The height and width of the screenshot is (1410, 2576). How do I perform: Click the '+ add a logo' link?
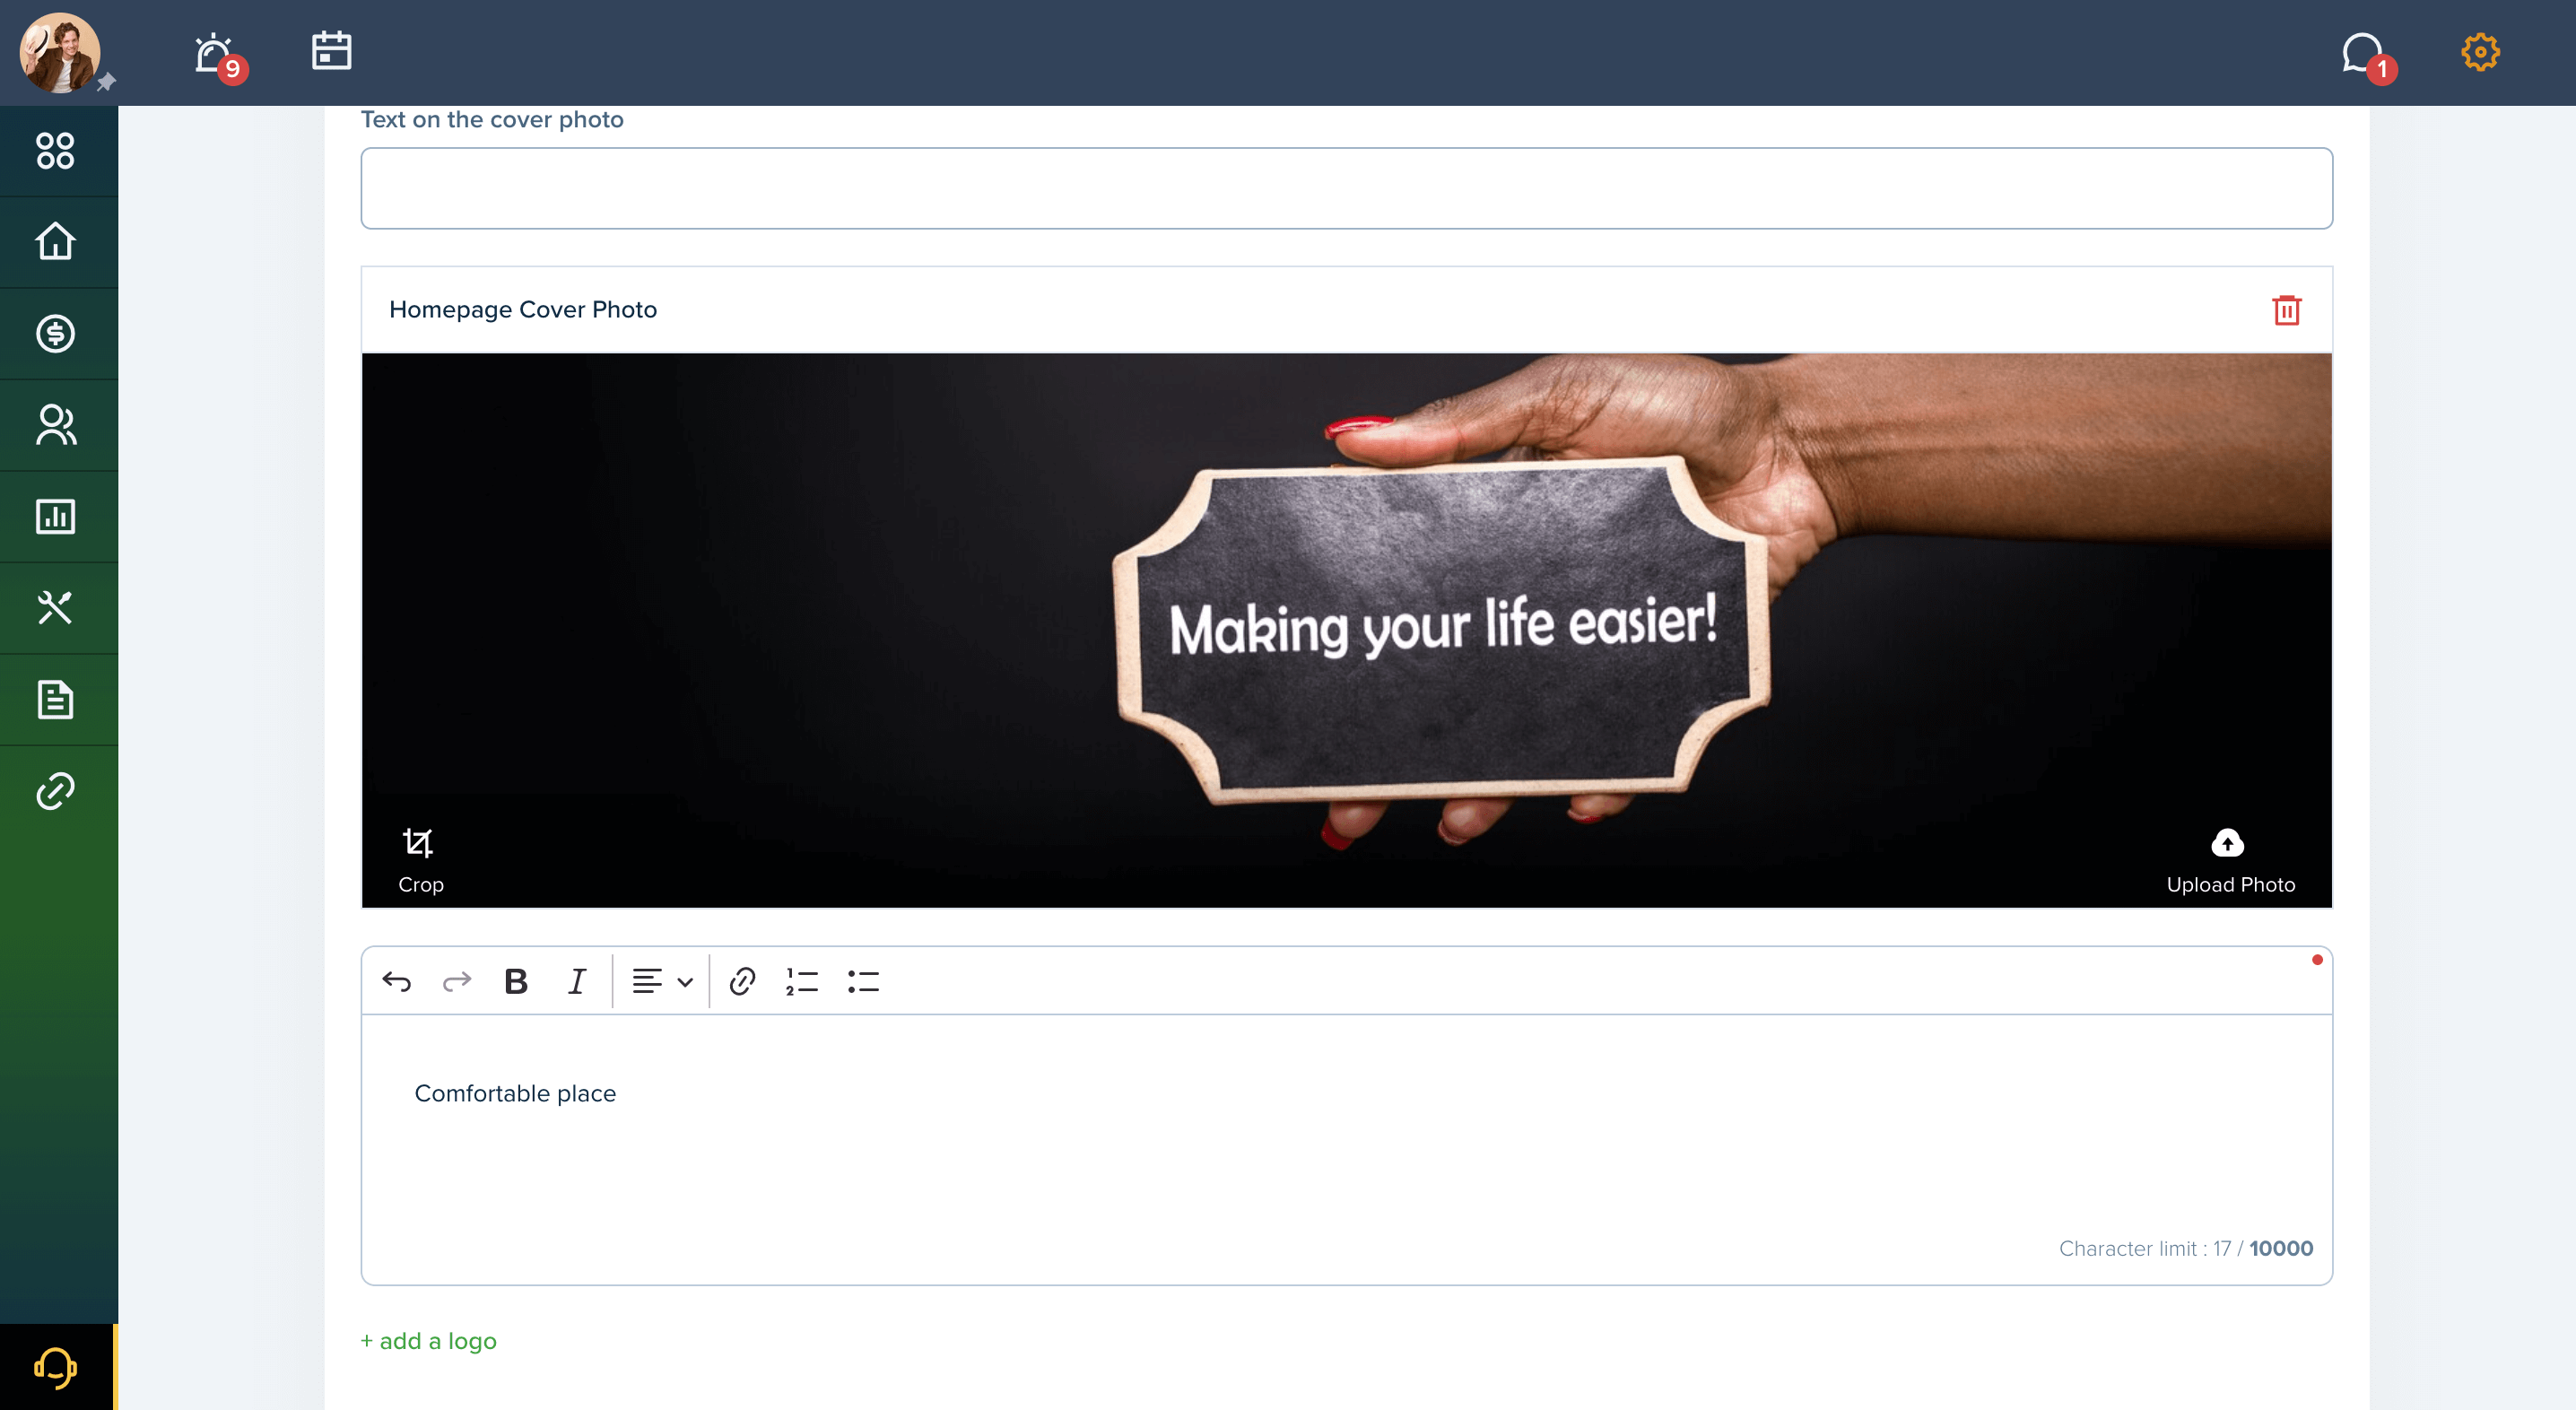coord(428,1340)
